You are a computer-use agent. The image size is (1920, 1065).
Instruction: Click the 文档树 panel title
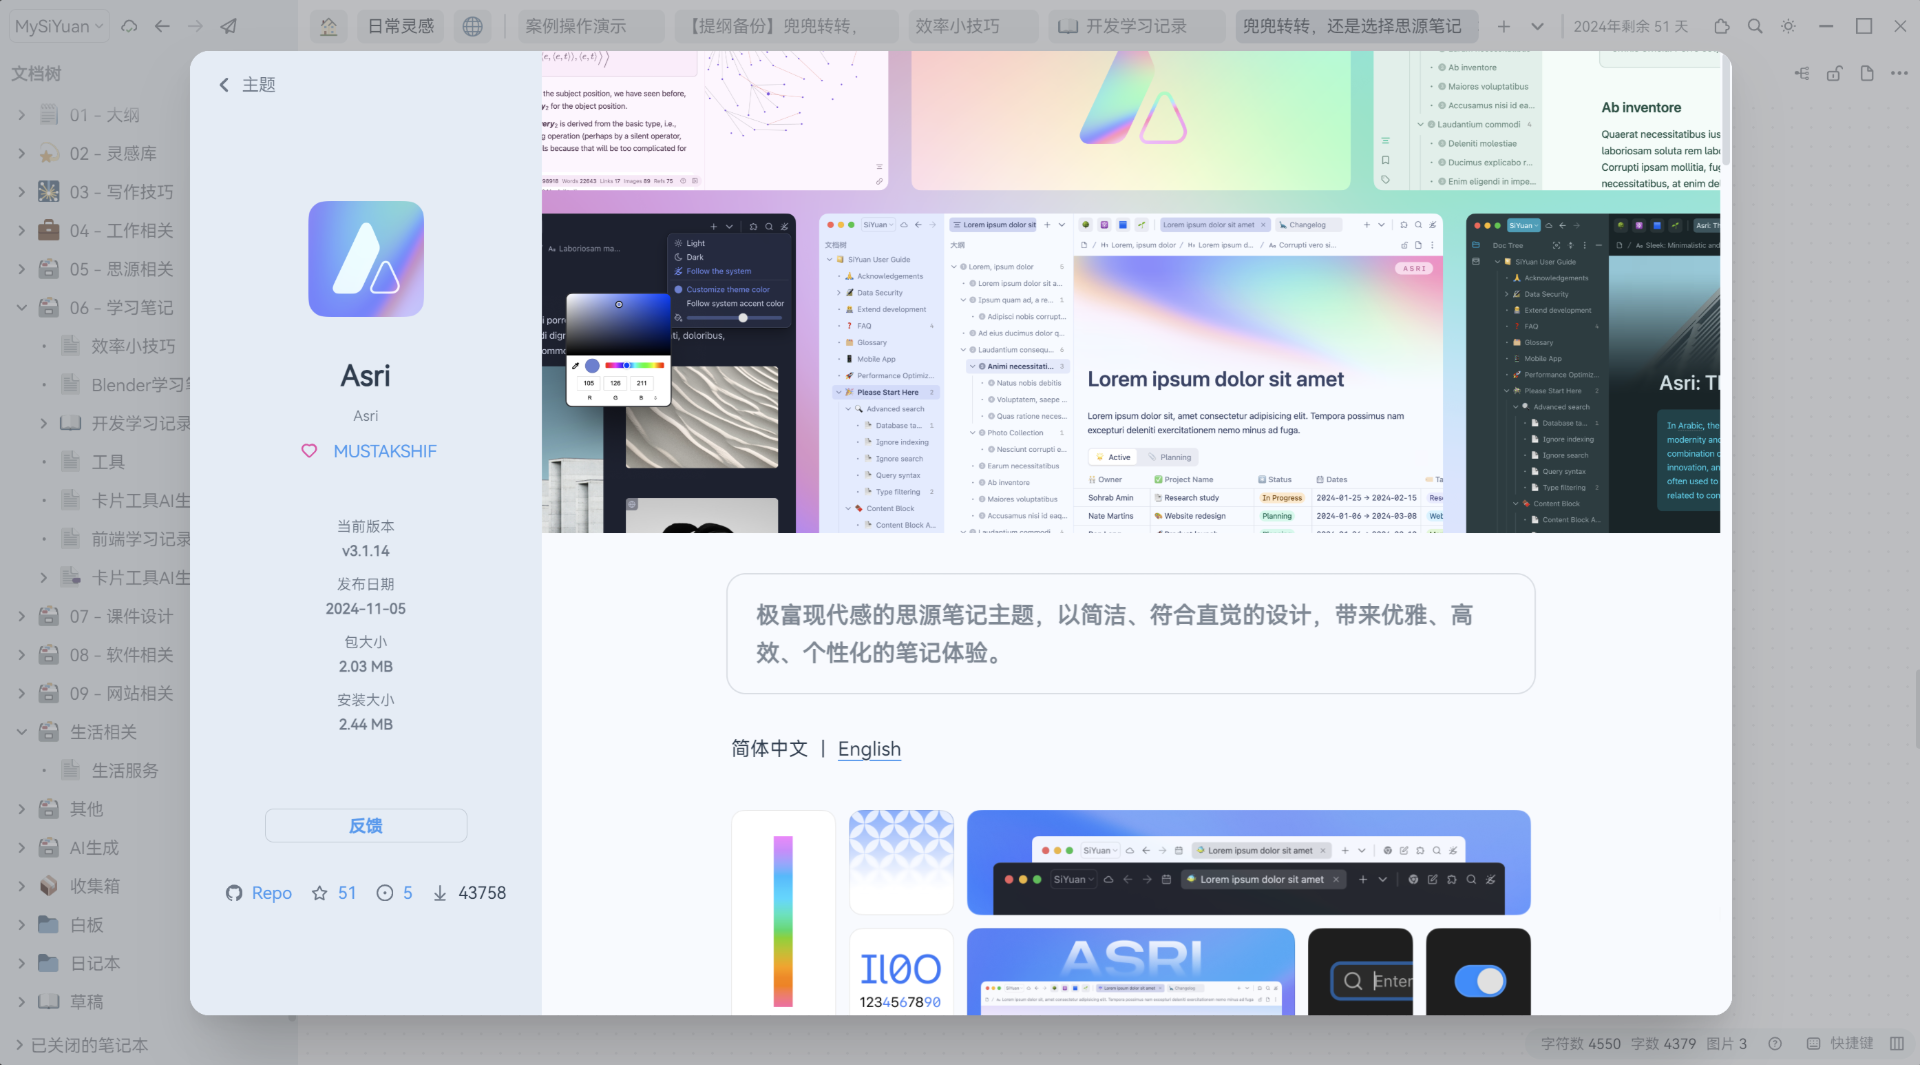coord(36,73)
